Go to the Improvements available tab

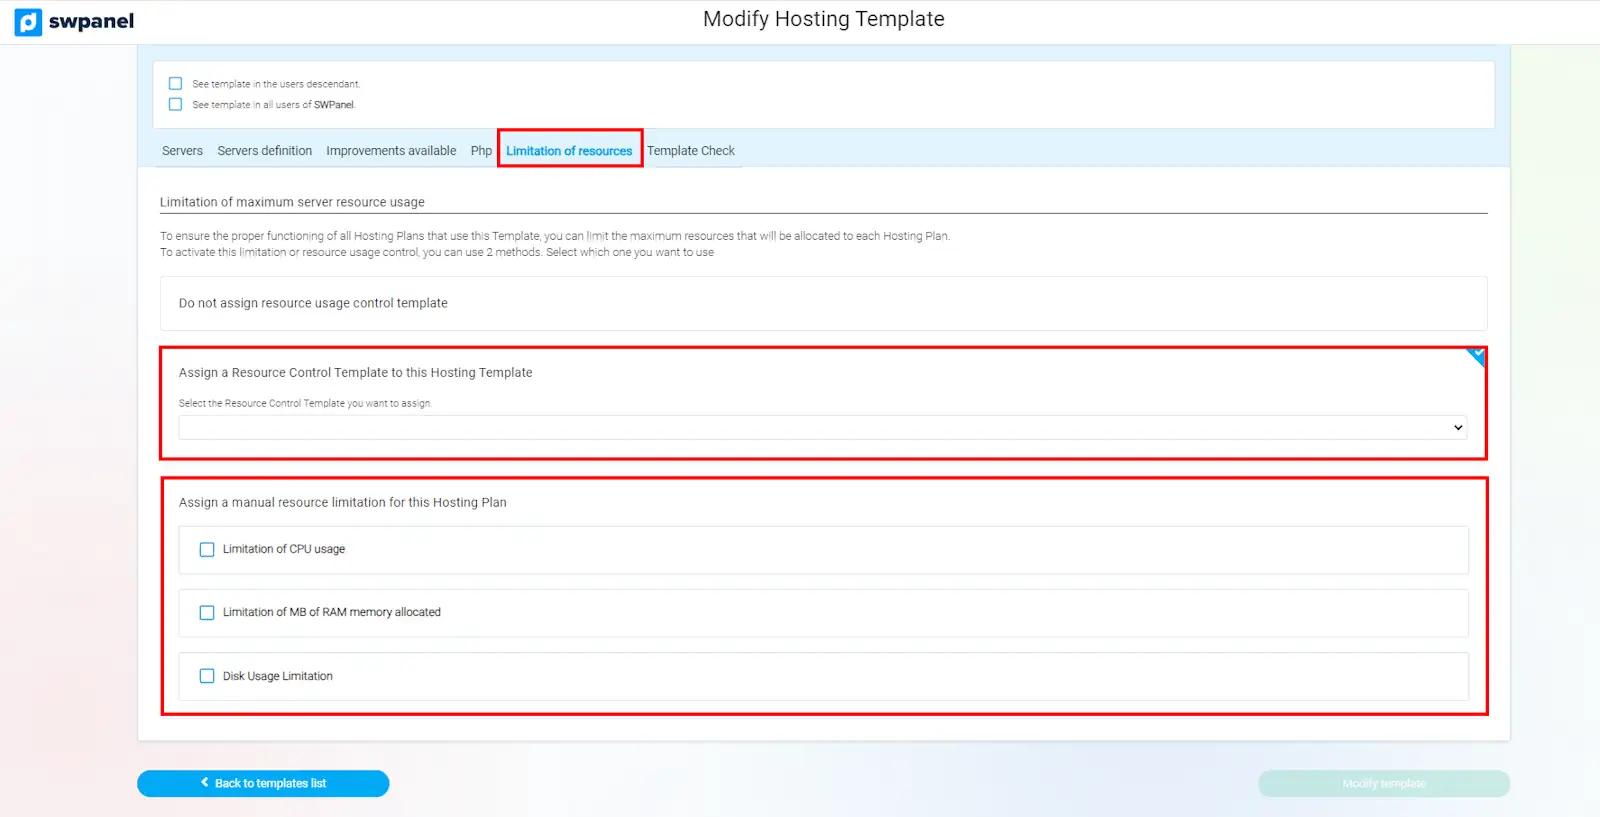coord(391,151)
